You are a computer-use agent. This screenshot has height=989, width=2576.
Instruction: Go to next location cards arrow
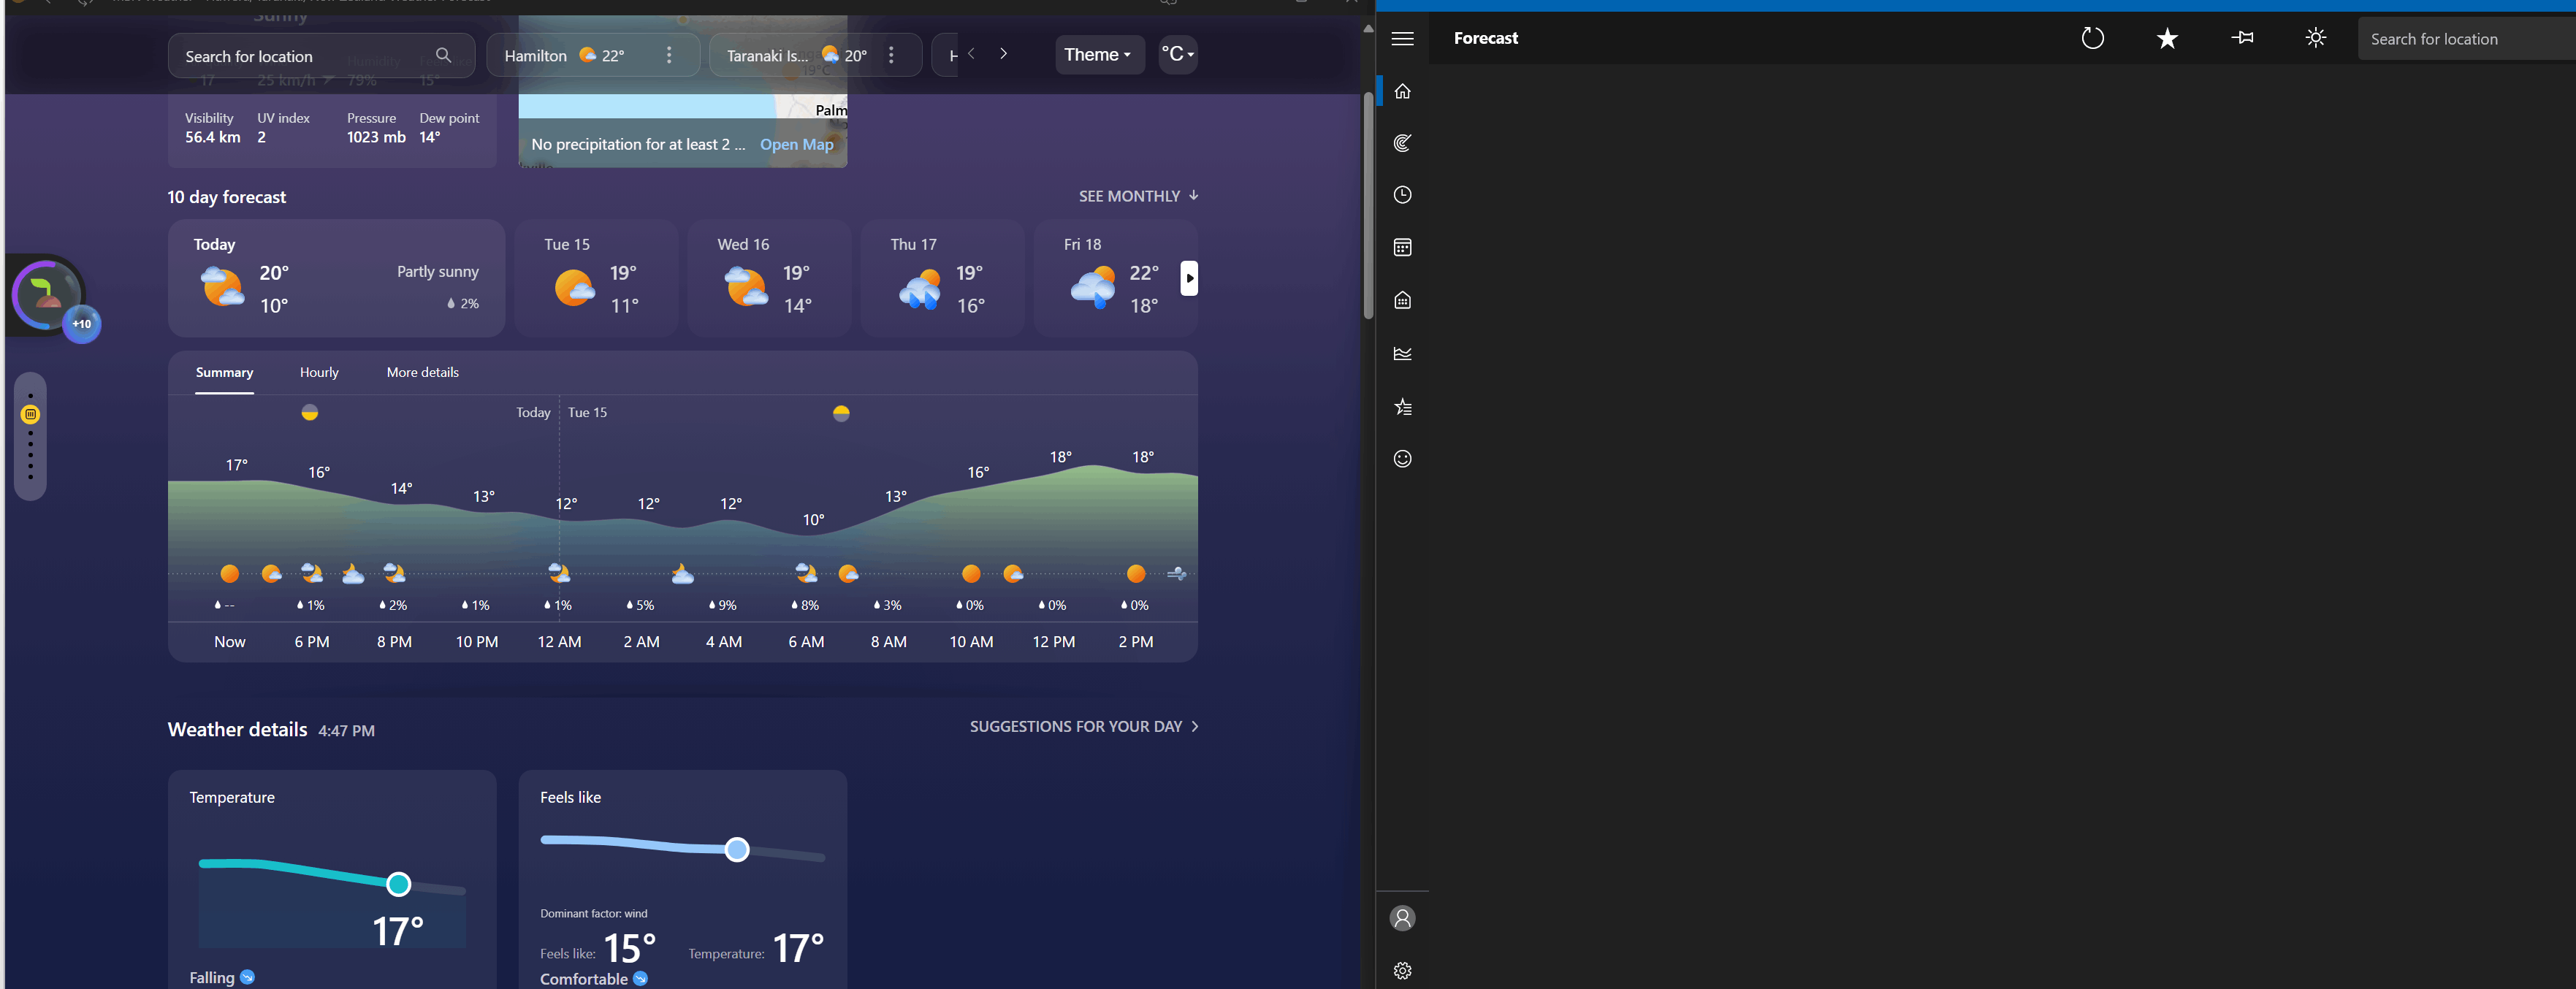click(1003, 54)
